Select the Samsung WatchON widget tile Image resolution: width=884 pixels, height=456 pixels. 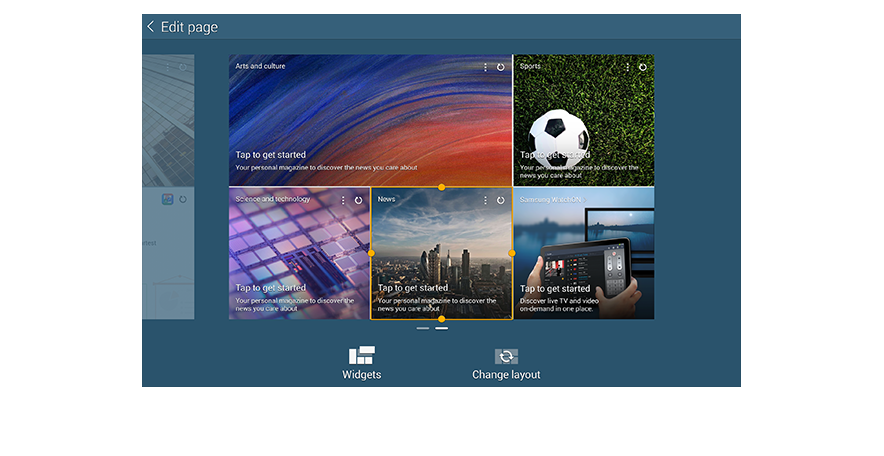pos(583,253)
